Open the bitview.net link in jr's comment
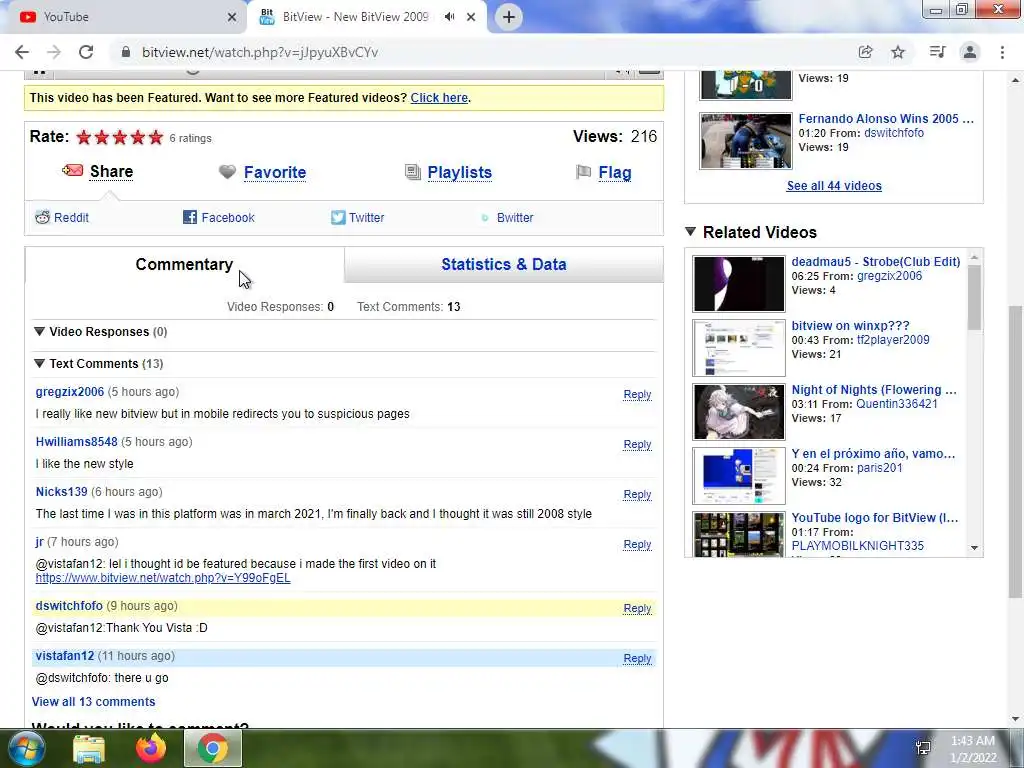This screenshot has height=768, width=1024. click(163, 578)
